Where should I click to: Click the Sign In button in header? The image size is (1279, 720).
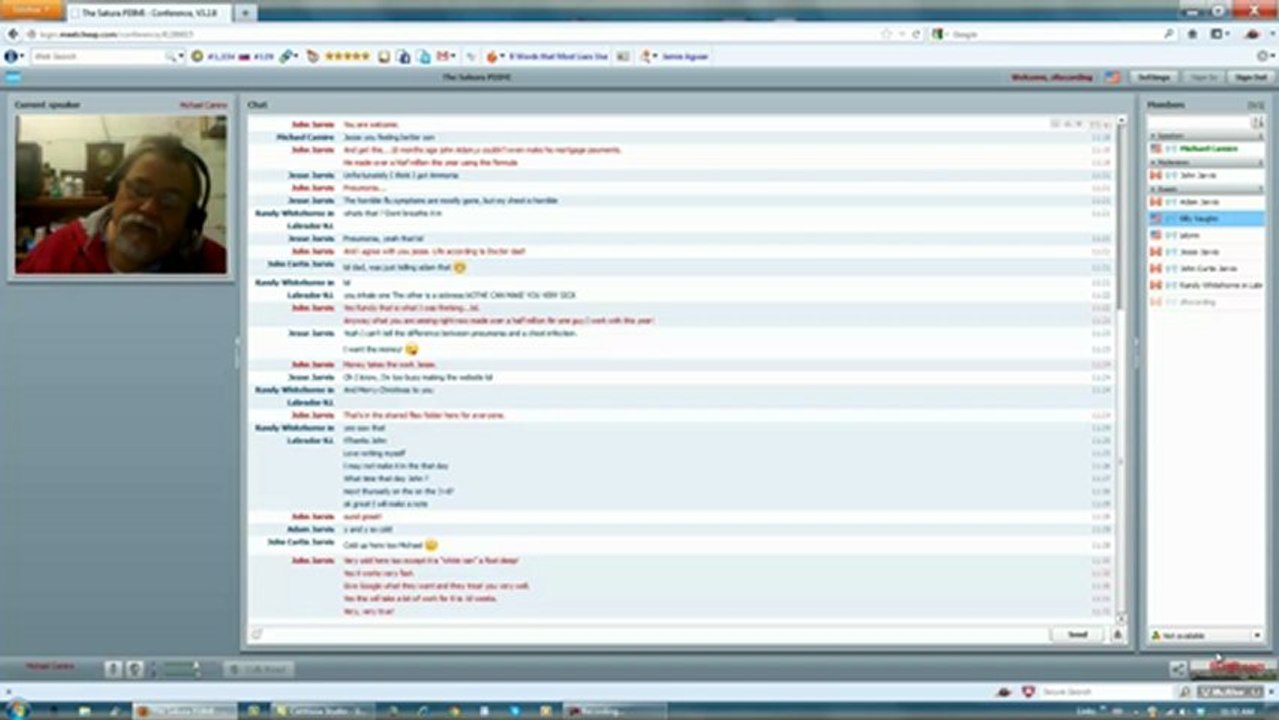pyautogui.click(x=1202, y=77)
